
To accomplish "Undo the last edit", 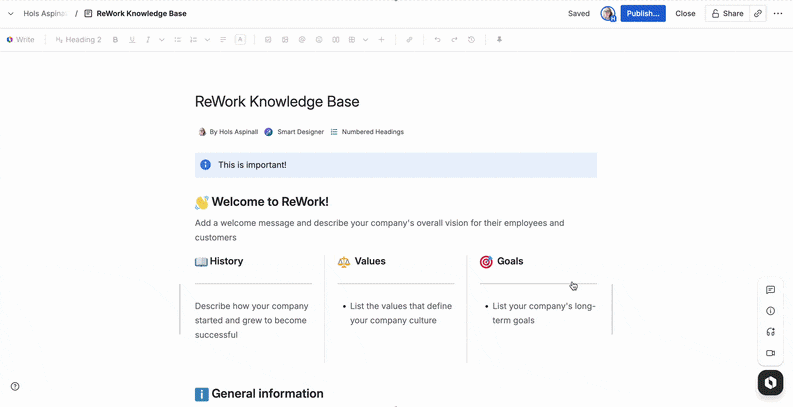I will tap(437, 39).
